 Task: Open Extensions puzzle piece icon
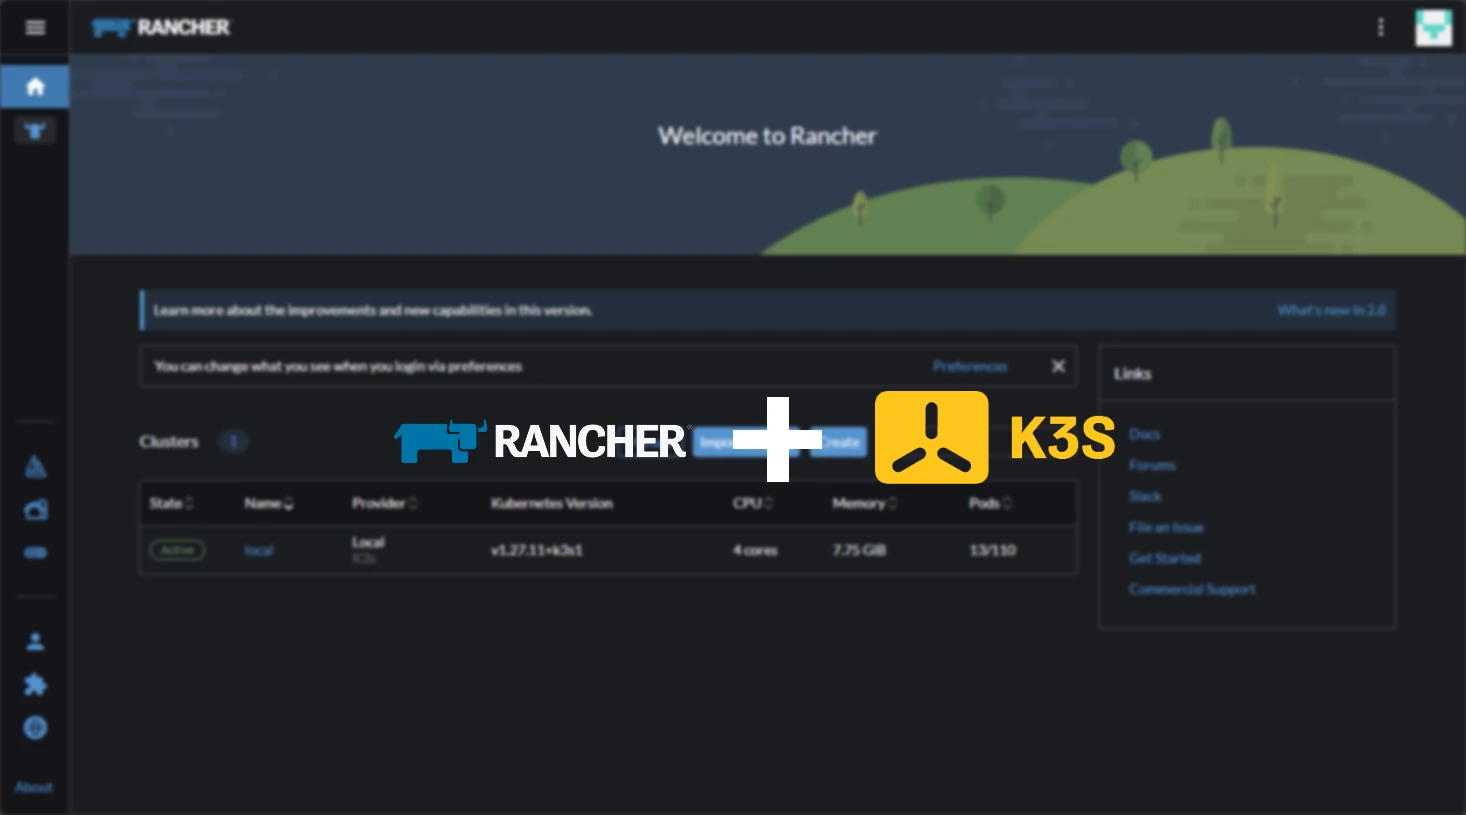(35, 685)
